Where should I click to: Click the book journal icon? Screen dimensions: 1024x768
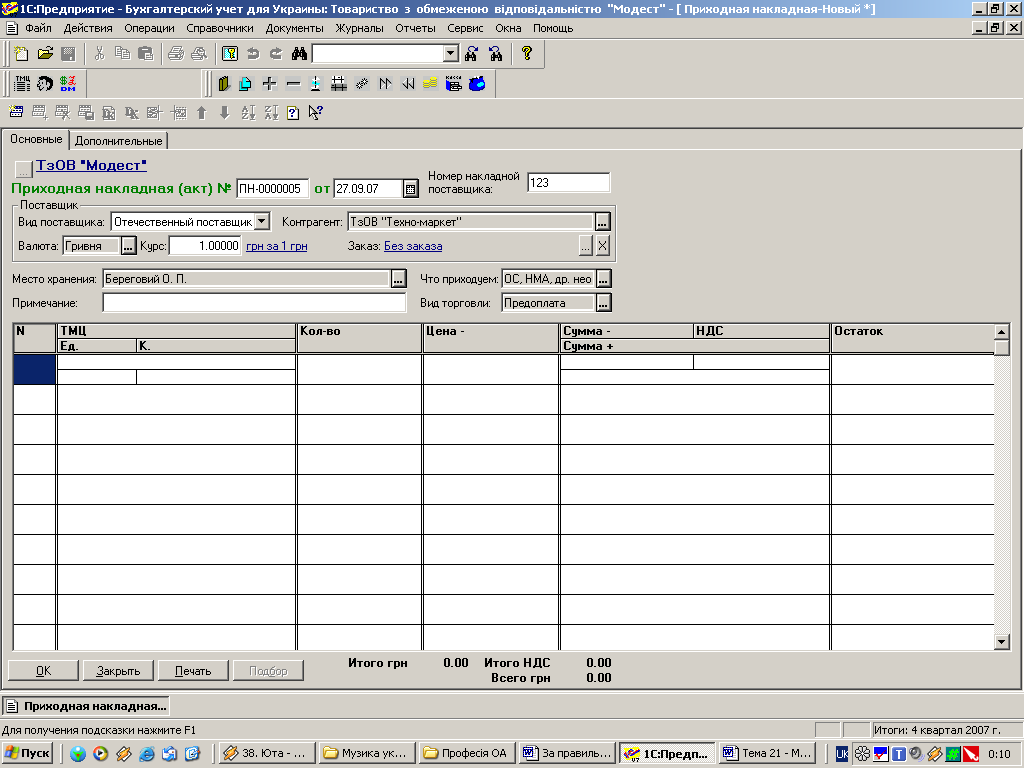pyautogui.click(x=224, y=84)
